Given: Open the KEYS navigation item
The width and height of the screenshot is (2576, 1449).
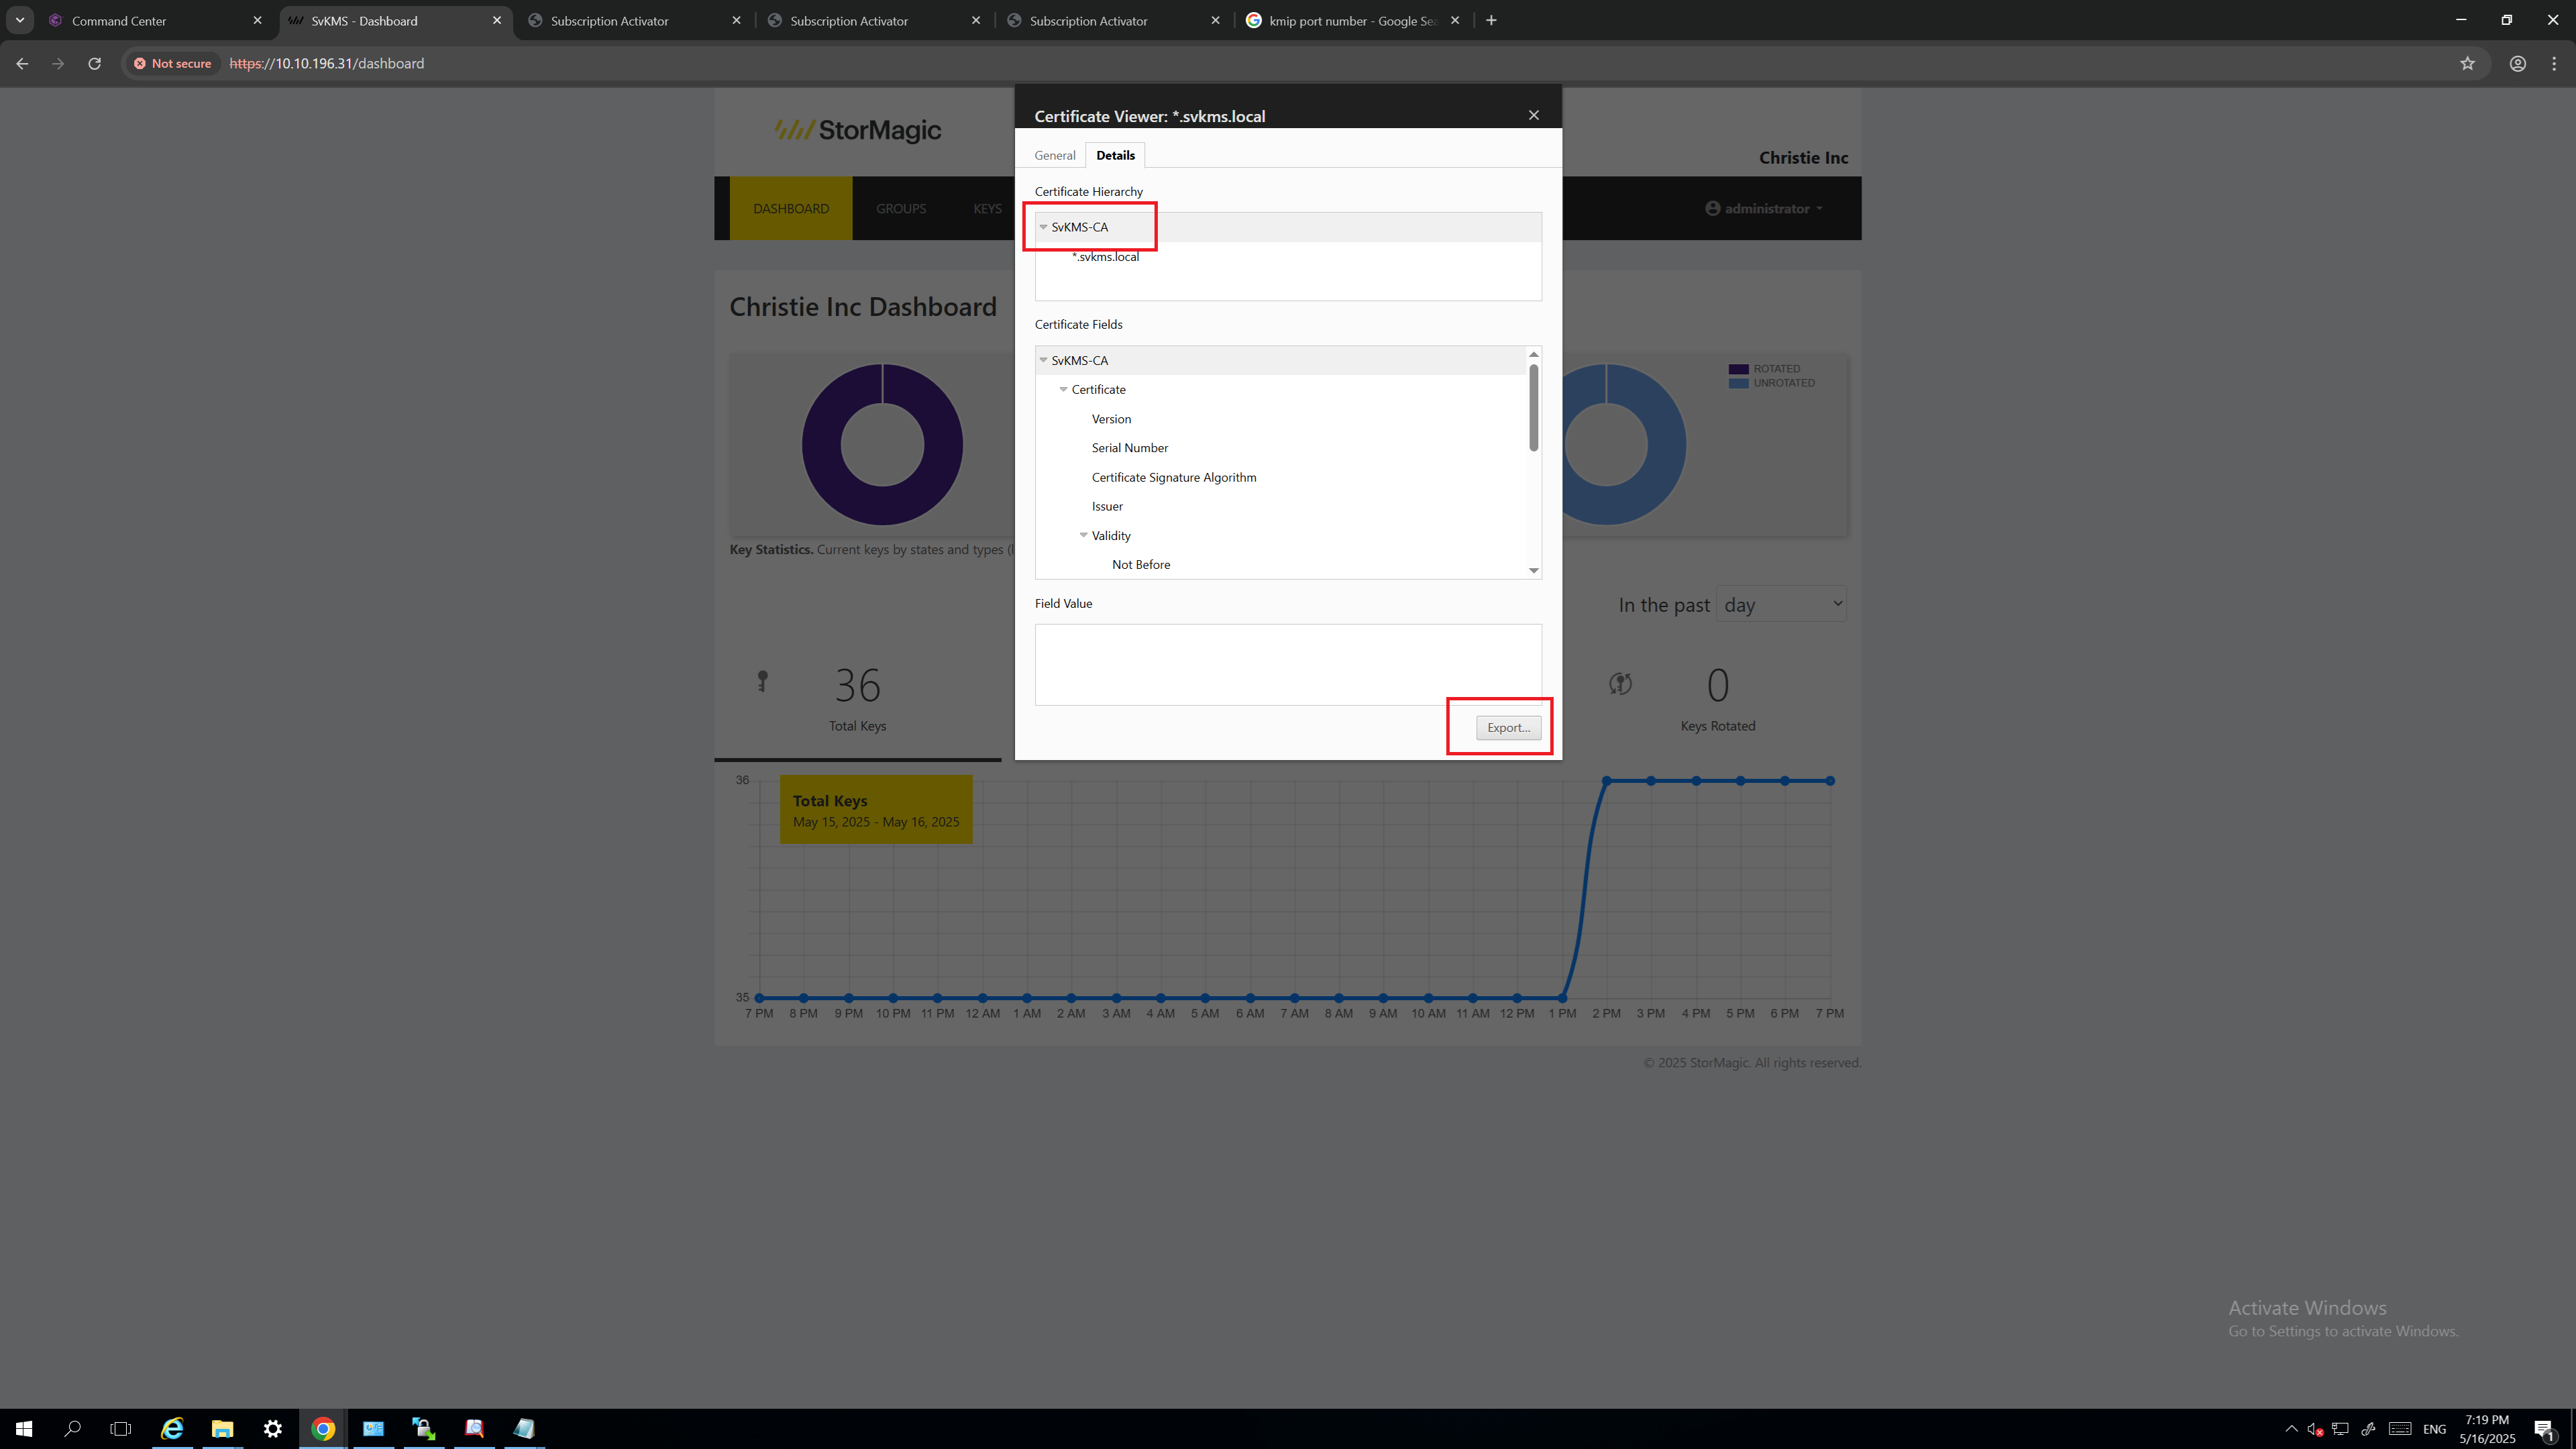Looking at the screenshot, I should tap(987, 208).
